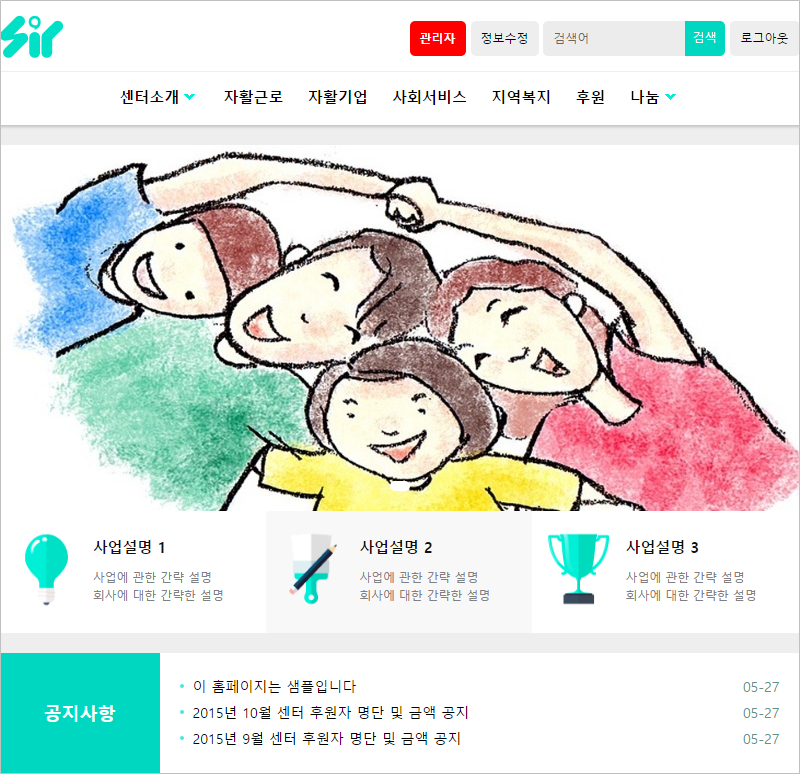The height and width of the screenshot is (774, 800).
Task: Click the 검색 search button
Action: [x=705, y=38]
